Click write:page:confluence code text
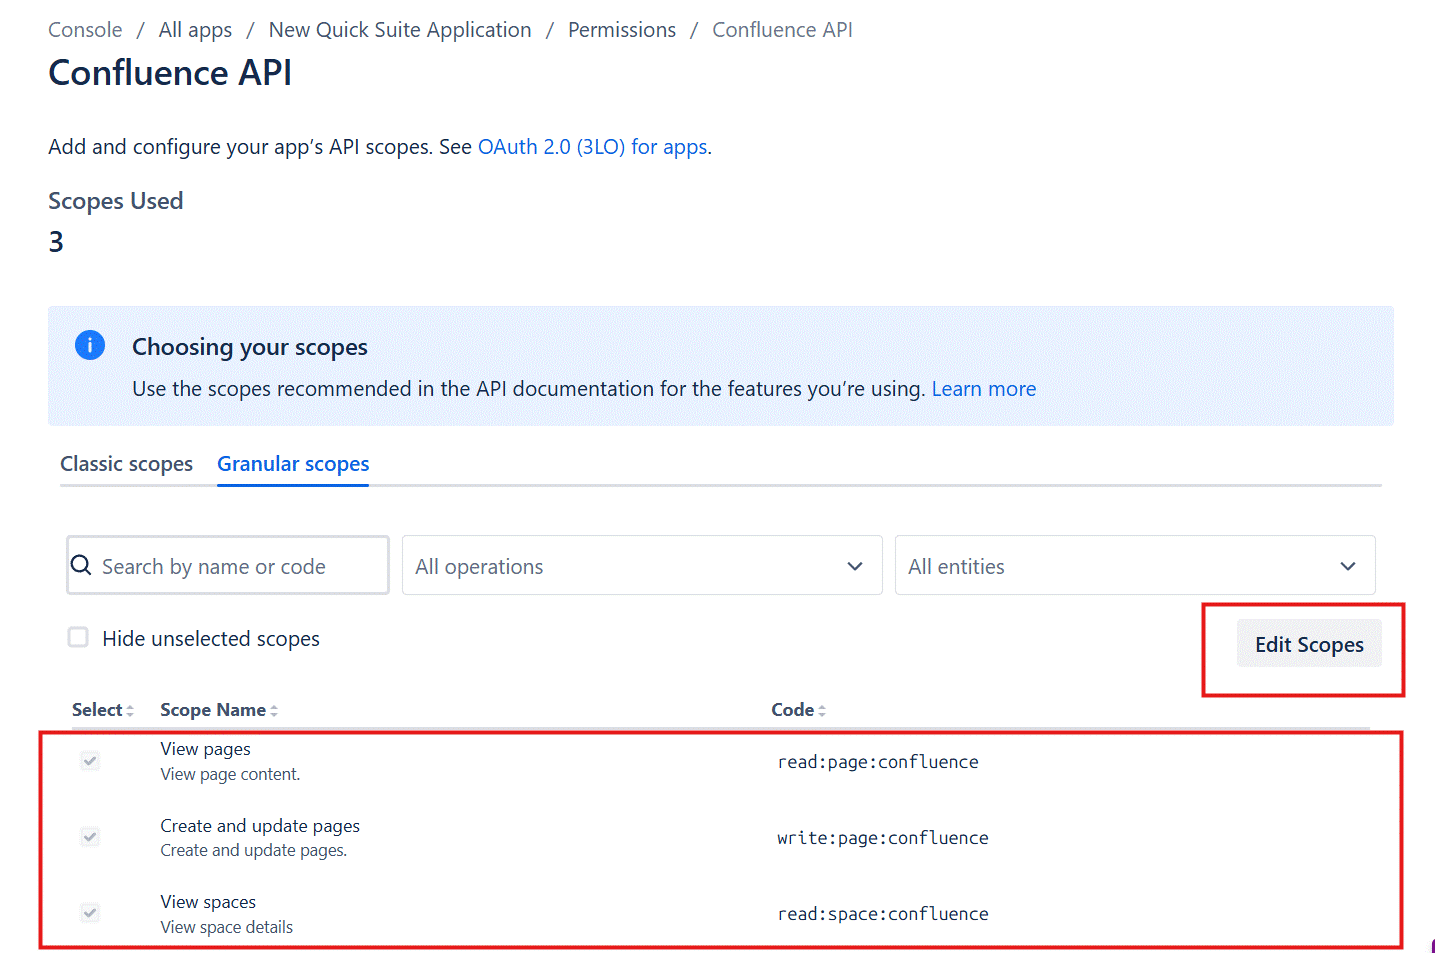This screenshot has width=1435, height=953. pyautogui.click(x=883, y=838)
